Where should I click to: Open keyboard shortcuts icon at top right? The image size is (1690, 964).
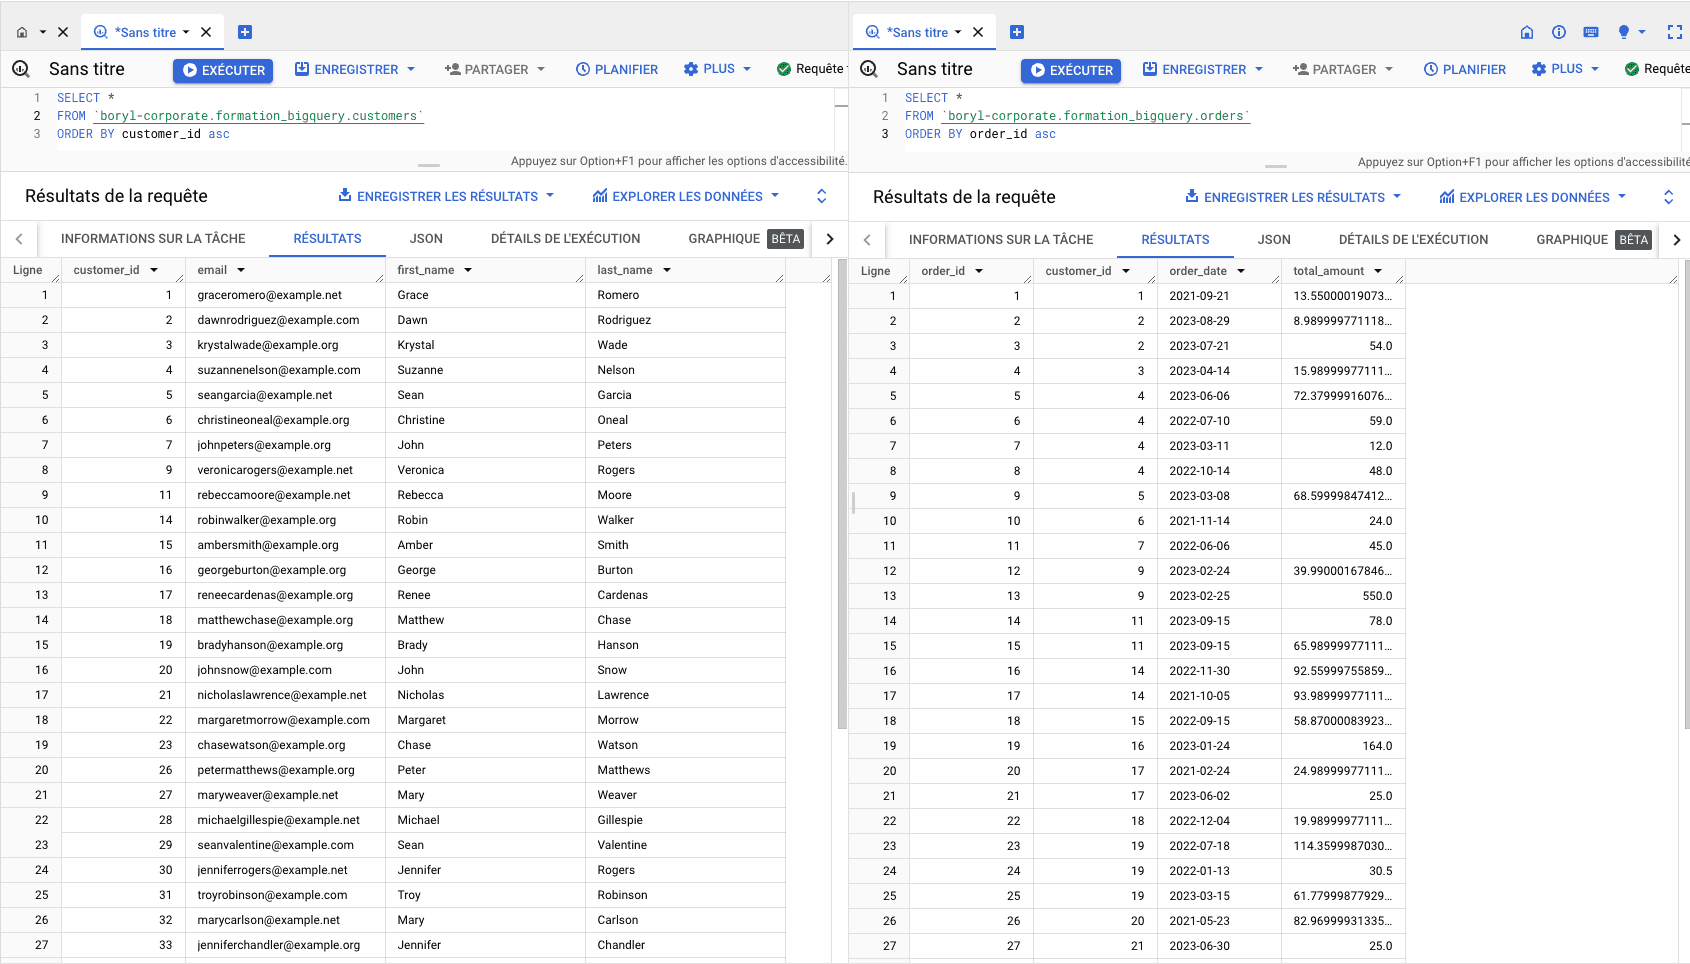(x=1591, y=32)
